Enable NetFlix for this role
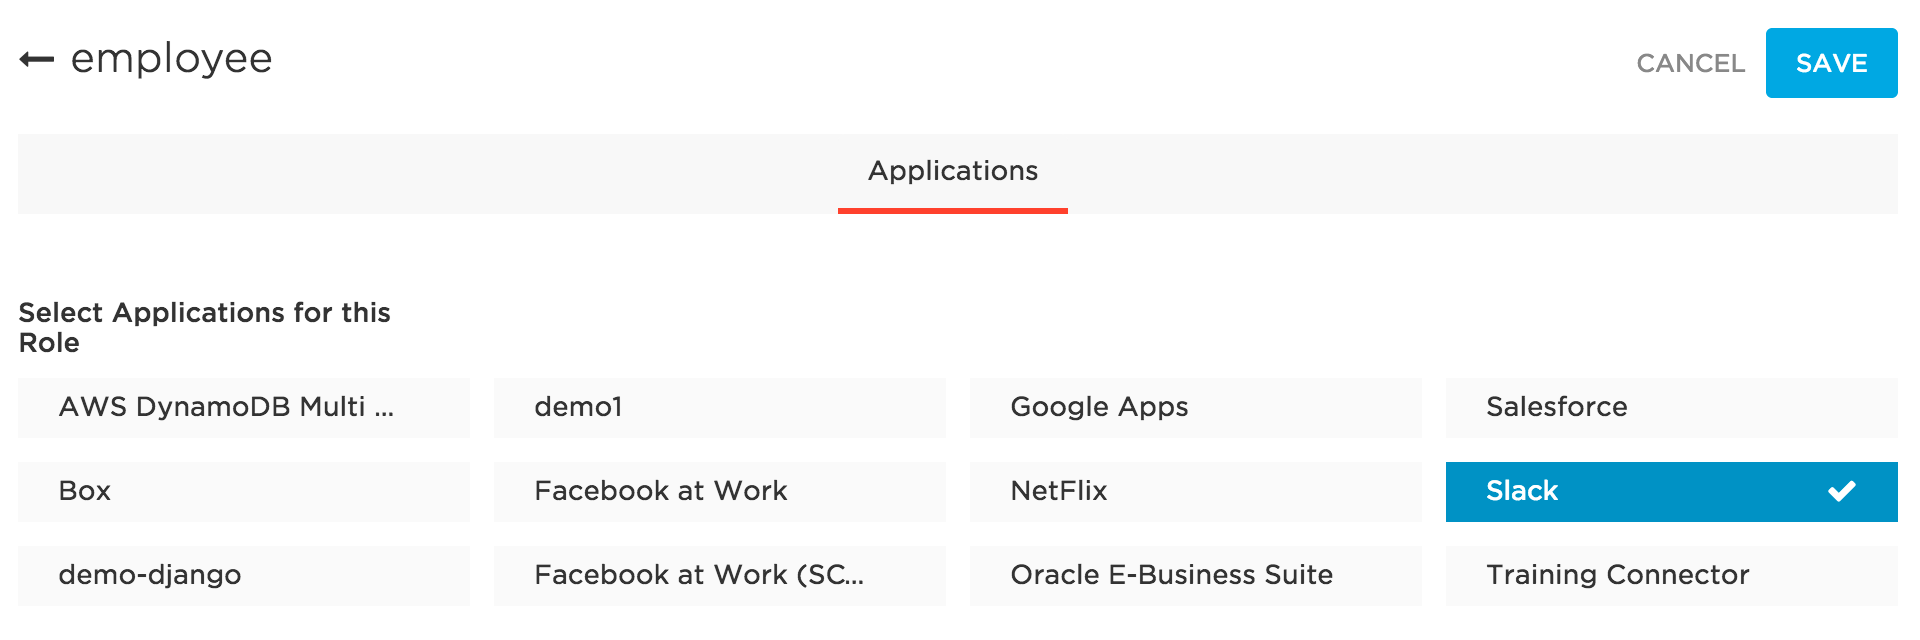 1195,491
